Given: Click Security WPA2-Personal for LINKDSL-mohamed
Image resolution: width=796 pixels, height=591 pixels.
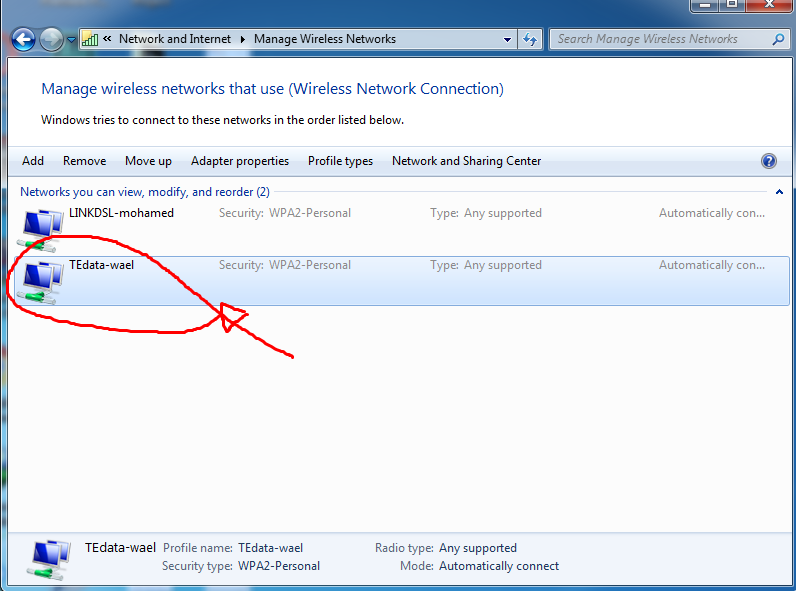Looking at the screenshot, I should tap(285, 213).
